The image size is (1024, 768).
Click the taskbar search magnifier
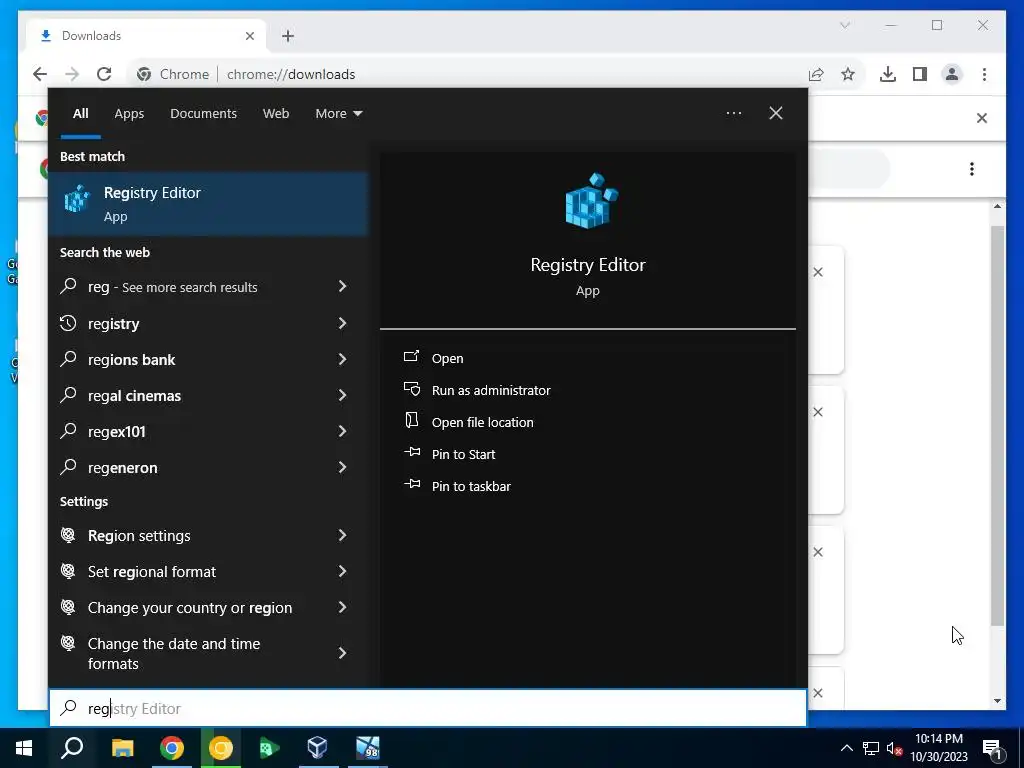[x=72, y=748]
